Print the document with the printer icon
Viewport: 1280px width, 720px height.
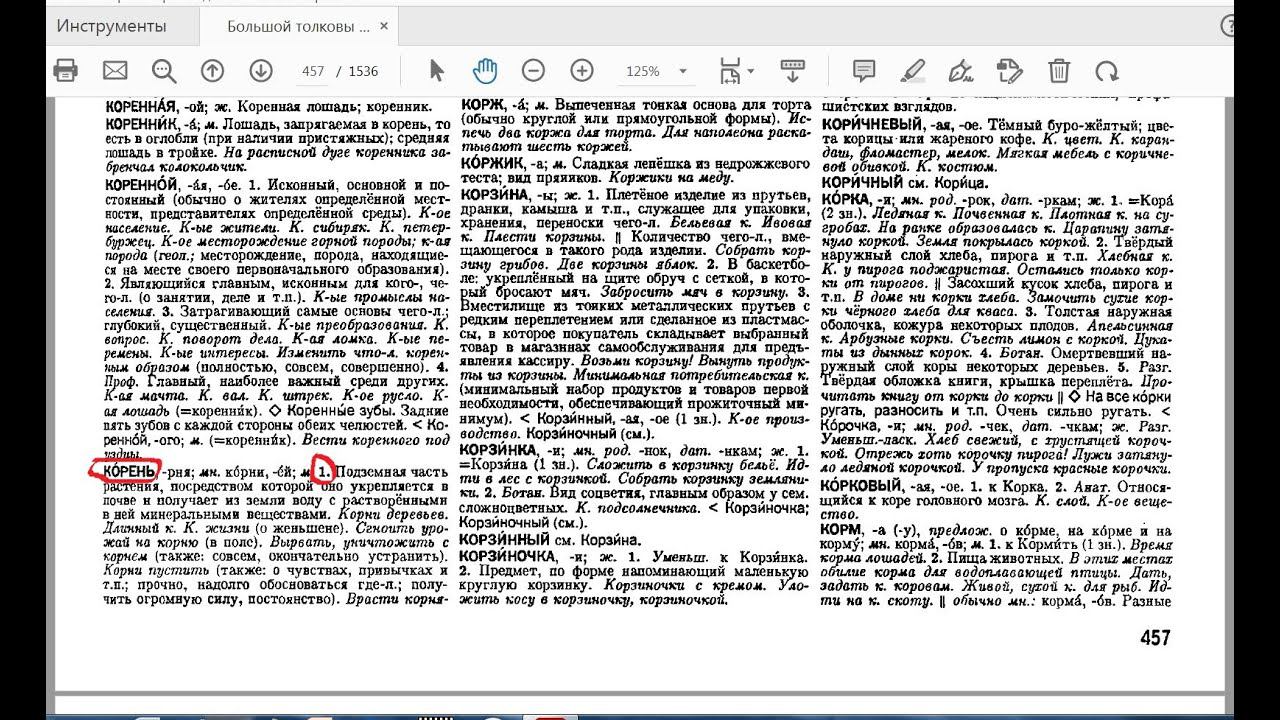click(66, 70)
